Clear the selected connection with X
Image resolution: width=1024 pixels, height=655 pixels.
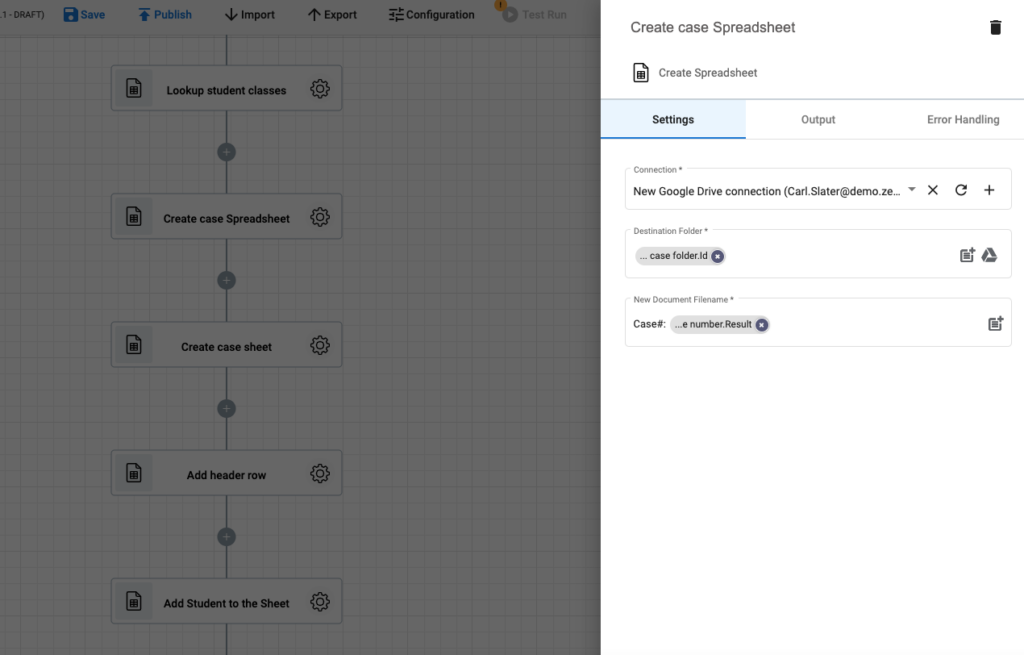pos(933,190)
